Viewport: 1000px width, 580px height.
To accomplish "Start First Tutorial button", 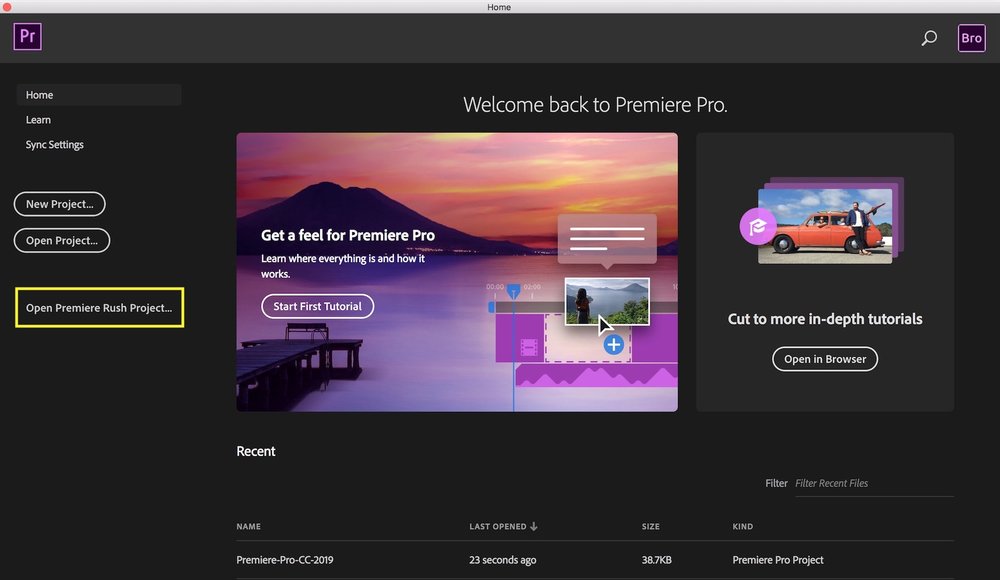I will coord(317,306).
